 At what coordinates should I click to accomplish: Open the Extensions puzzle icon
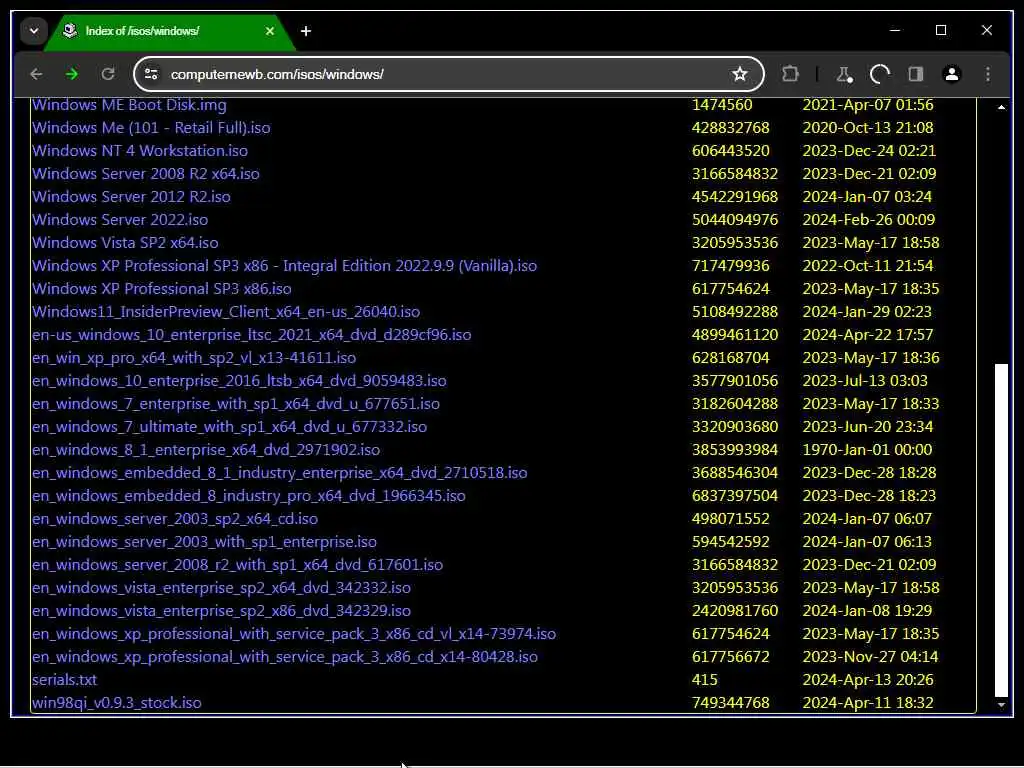click(x=790, y=74)
